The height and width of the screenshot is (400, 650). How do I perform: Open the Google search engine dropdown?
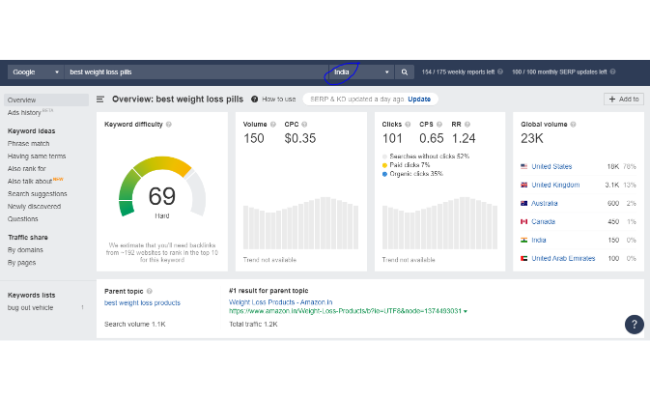click(36, 72)
